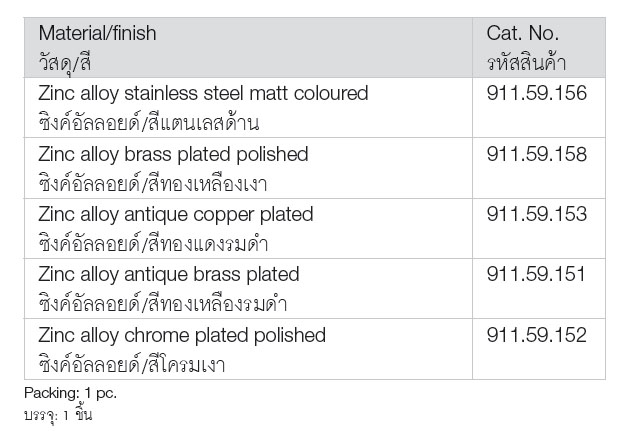Select catalog number 911.59.158
This screenshot has width=618, height=441.
click(536, 154)
